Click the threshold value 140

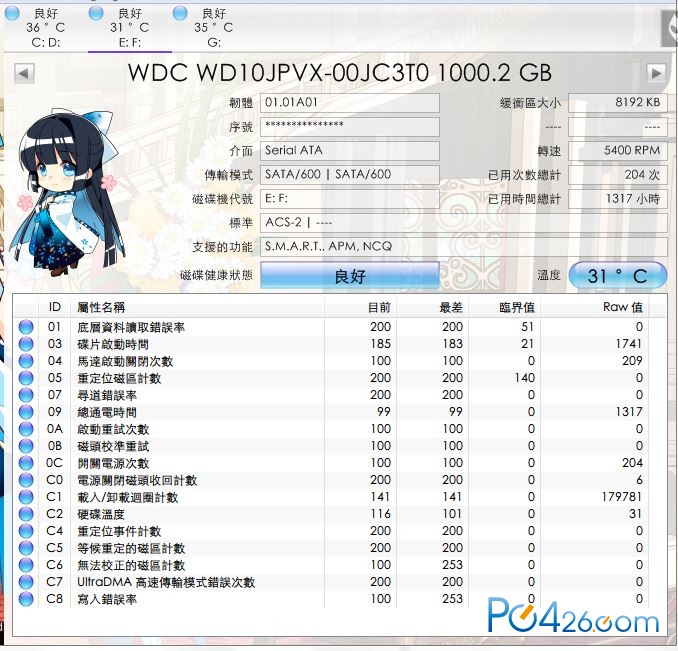click(x=524, y=378)
